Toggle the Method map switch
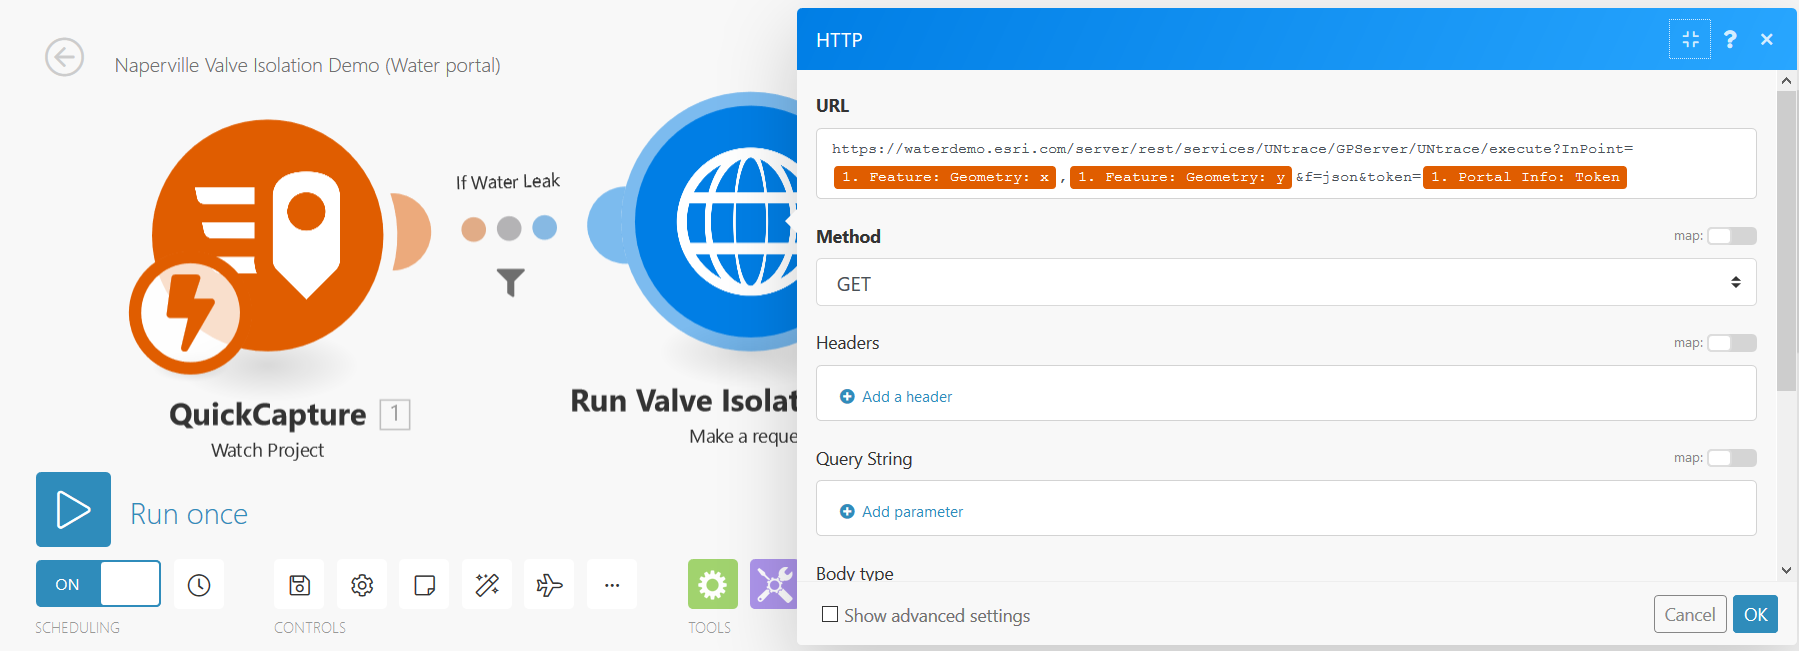This screenshot has width=1799, height=651. point(1731,236)
